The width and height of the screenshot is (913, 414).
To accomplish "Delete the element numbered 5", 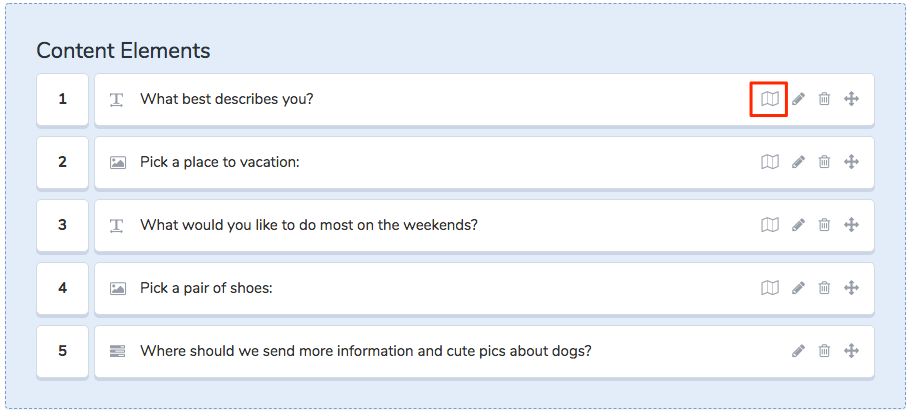I will pyautogui.click(x=824, y=351).
